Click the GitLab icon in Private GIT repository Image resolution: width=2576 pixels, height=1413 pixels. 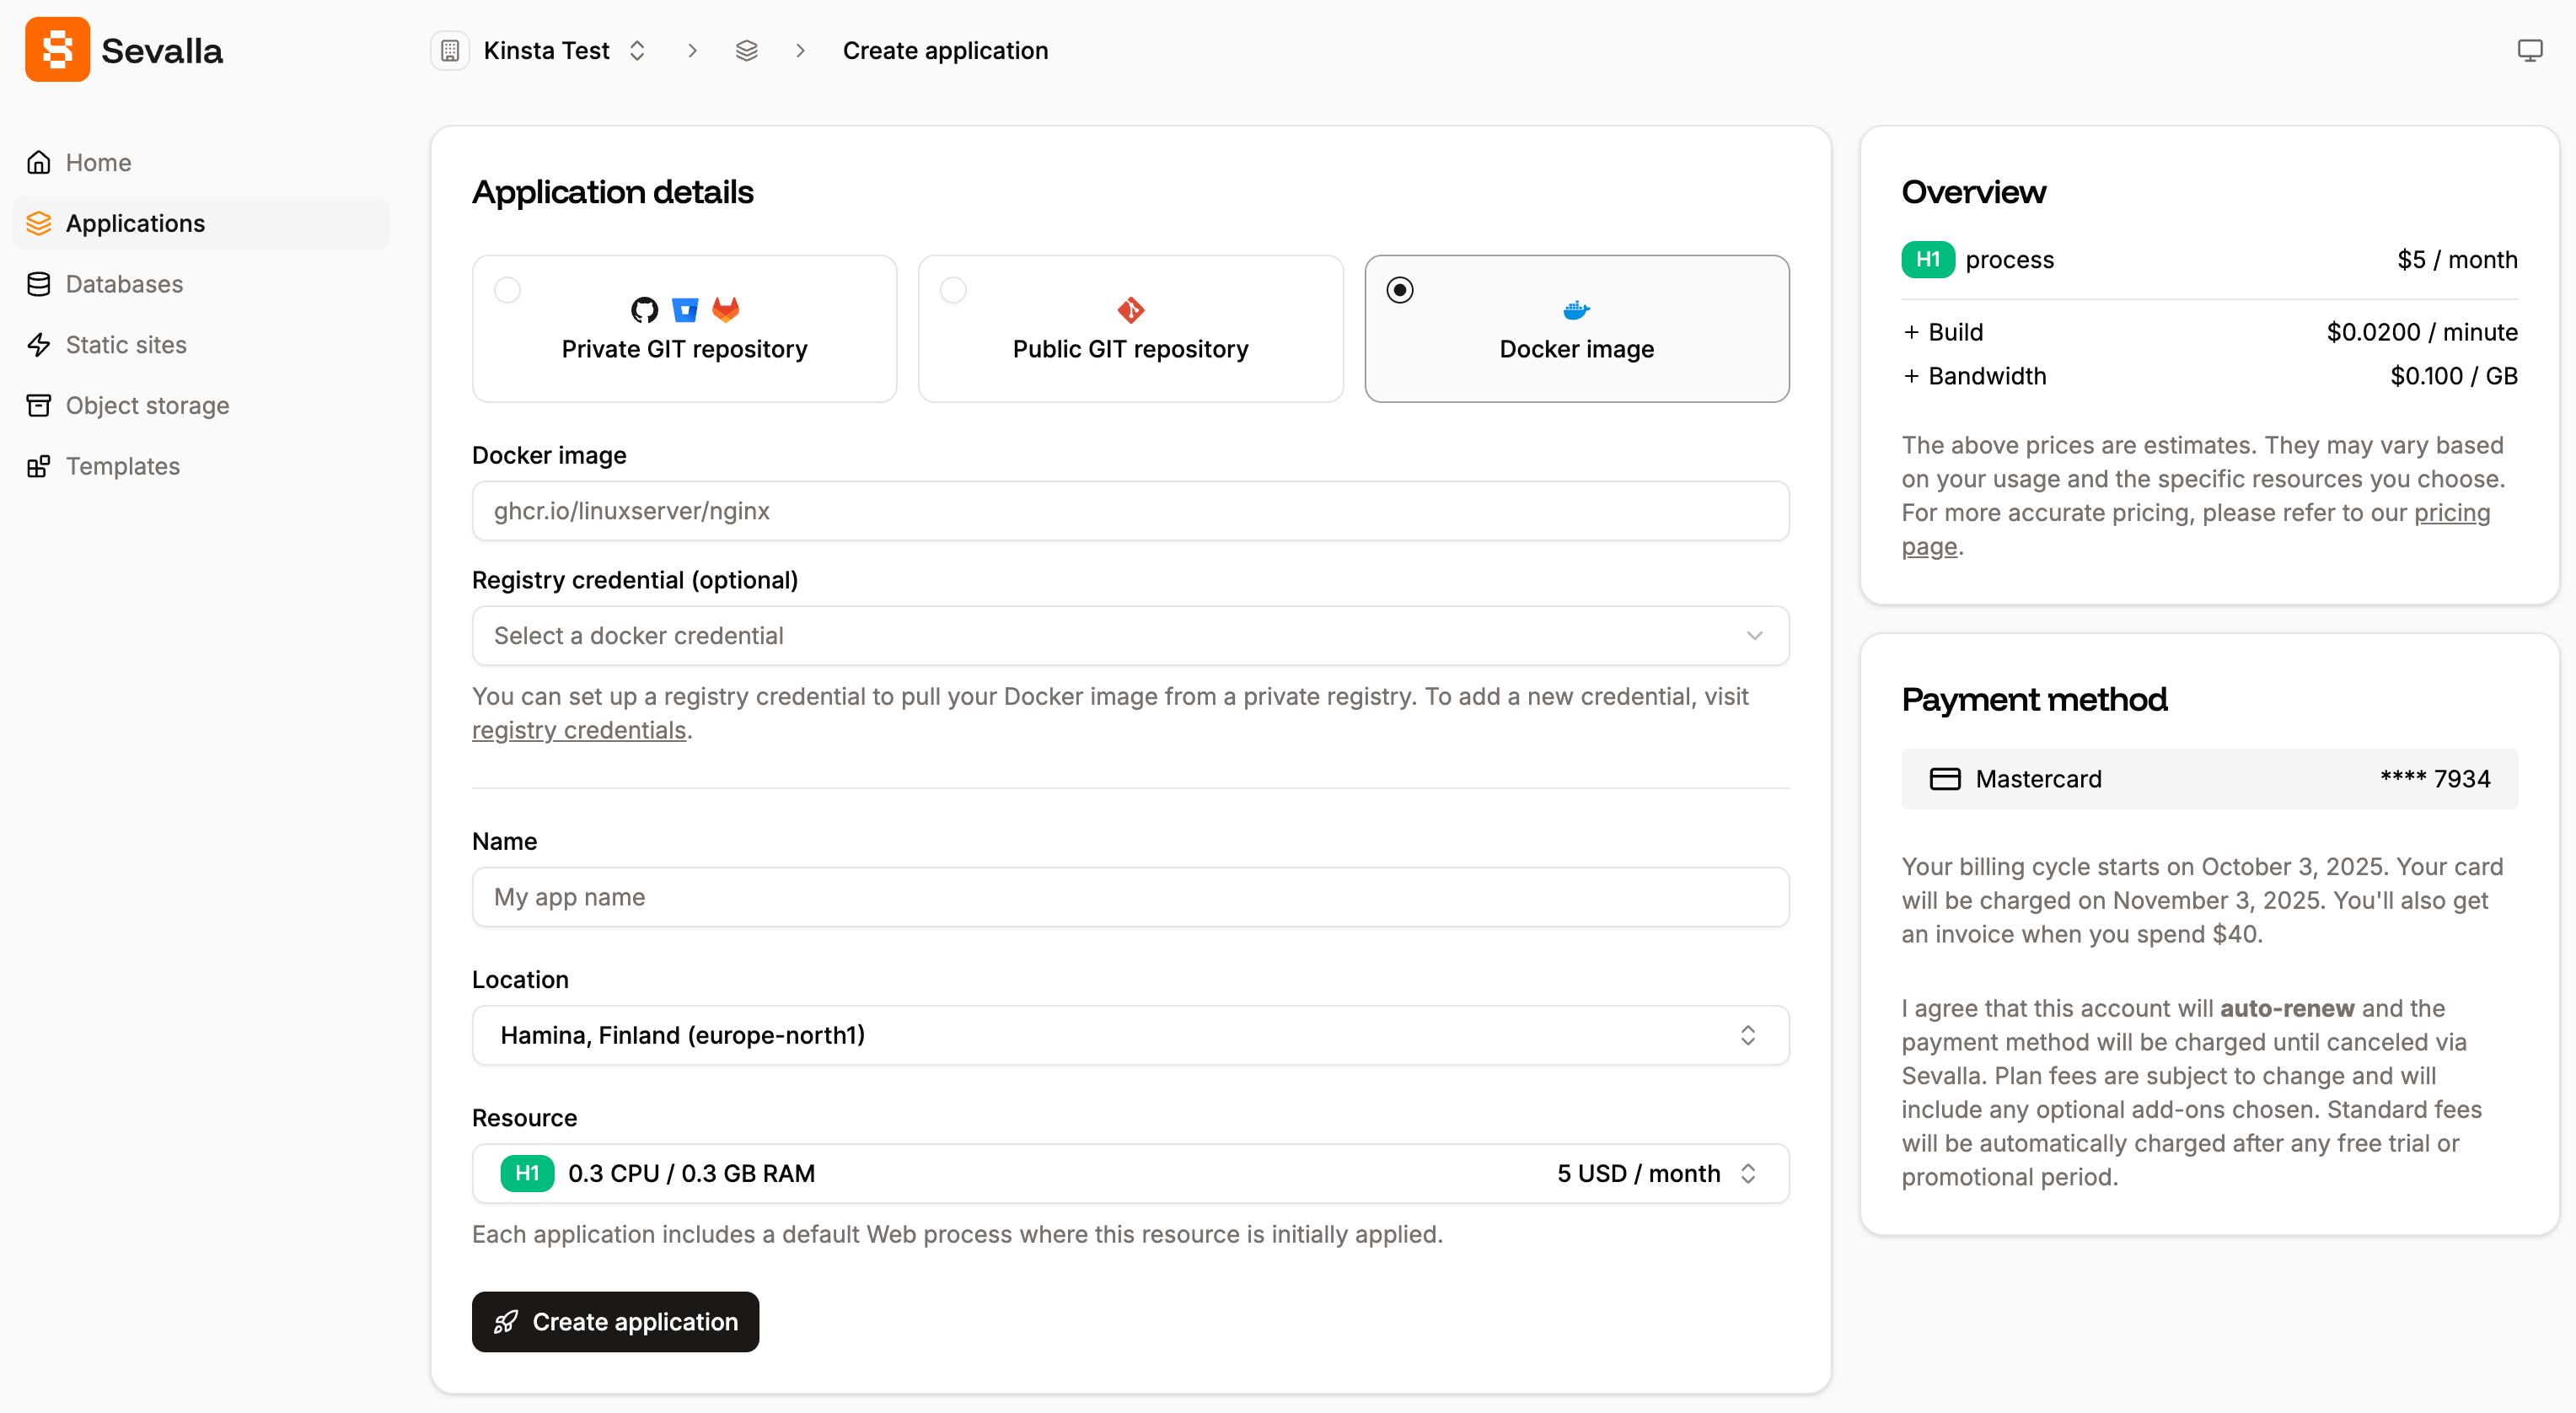point(726,309)
